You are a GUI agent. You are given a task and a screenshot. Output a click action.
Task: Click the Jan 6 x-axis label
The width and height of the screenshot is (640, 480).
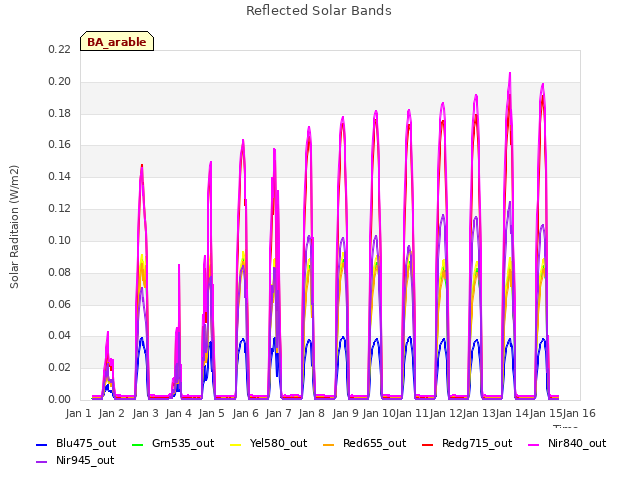pos(246,413)
